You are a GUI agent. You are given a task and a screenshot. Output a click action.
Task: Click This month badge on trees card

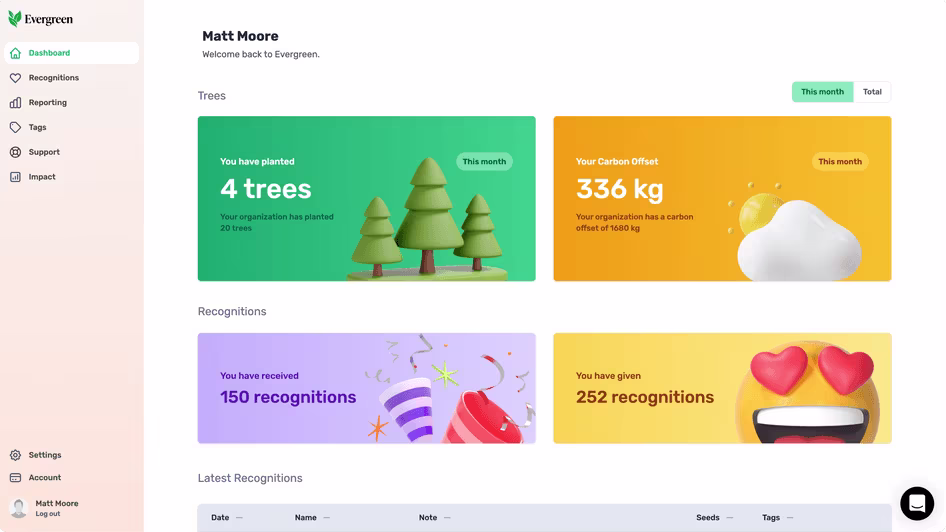point(484,162)
